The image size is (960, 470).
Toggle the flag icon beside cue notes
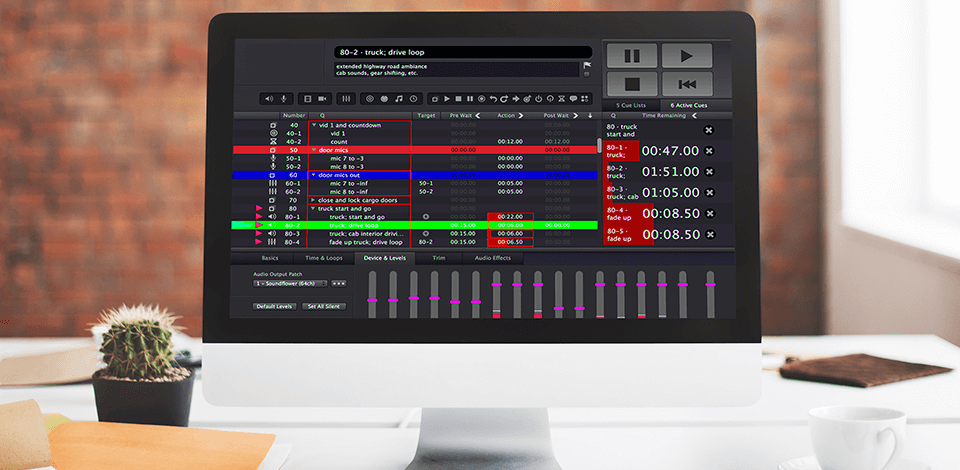(x=587, y=65)
